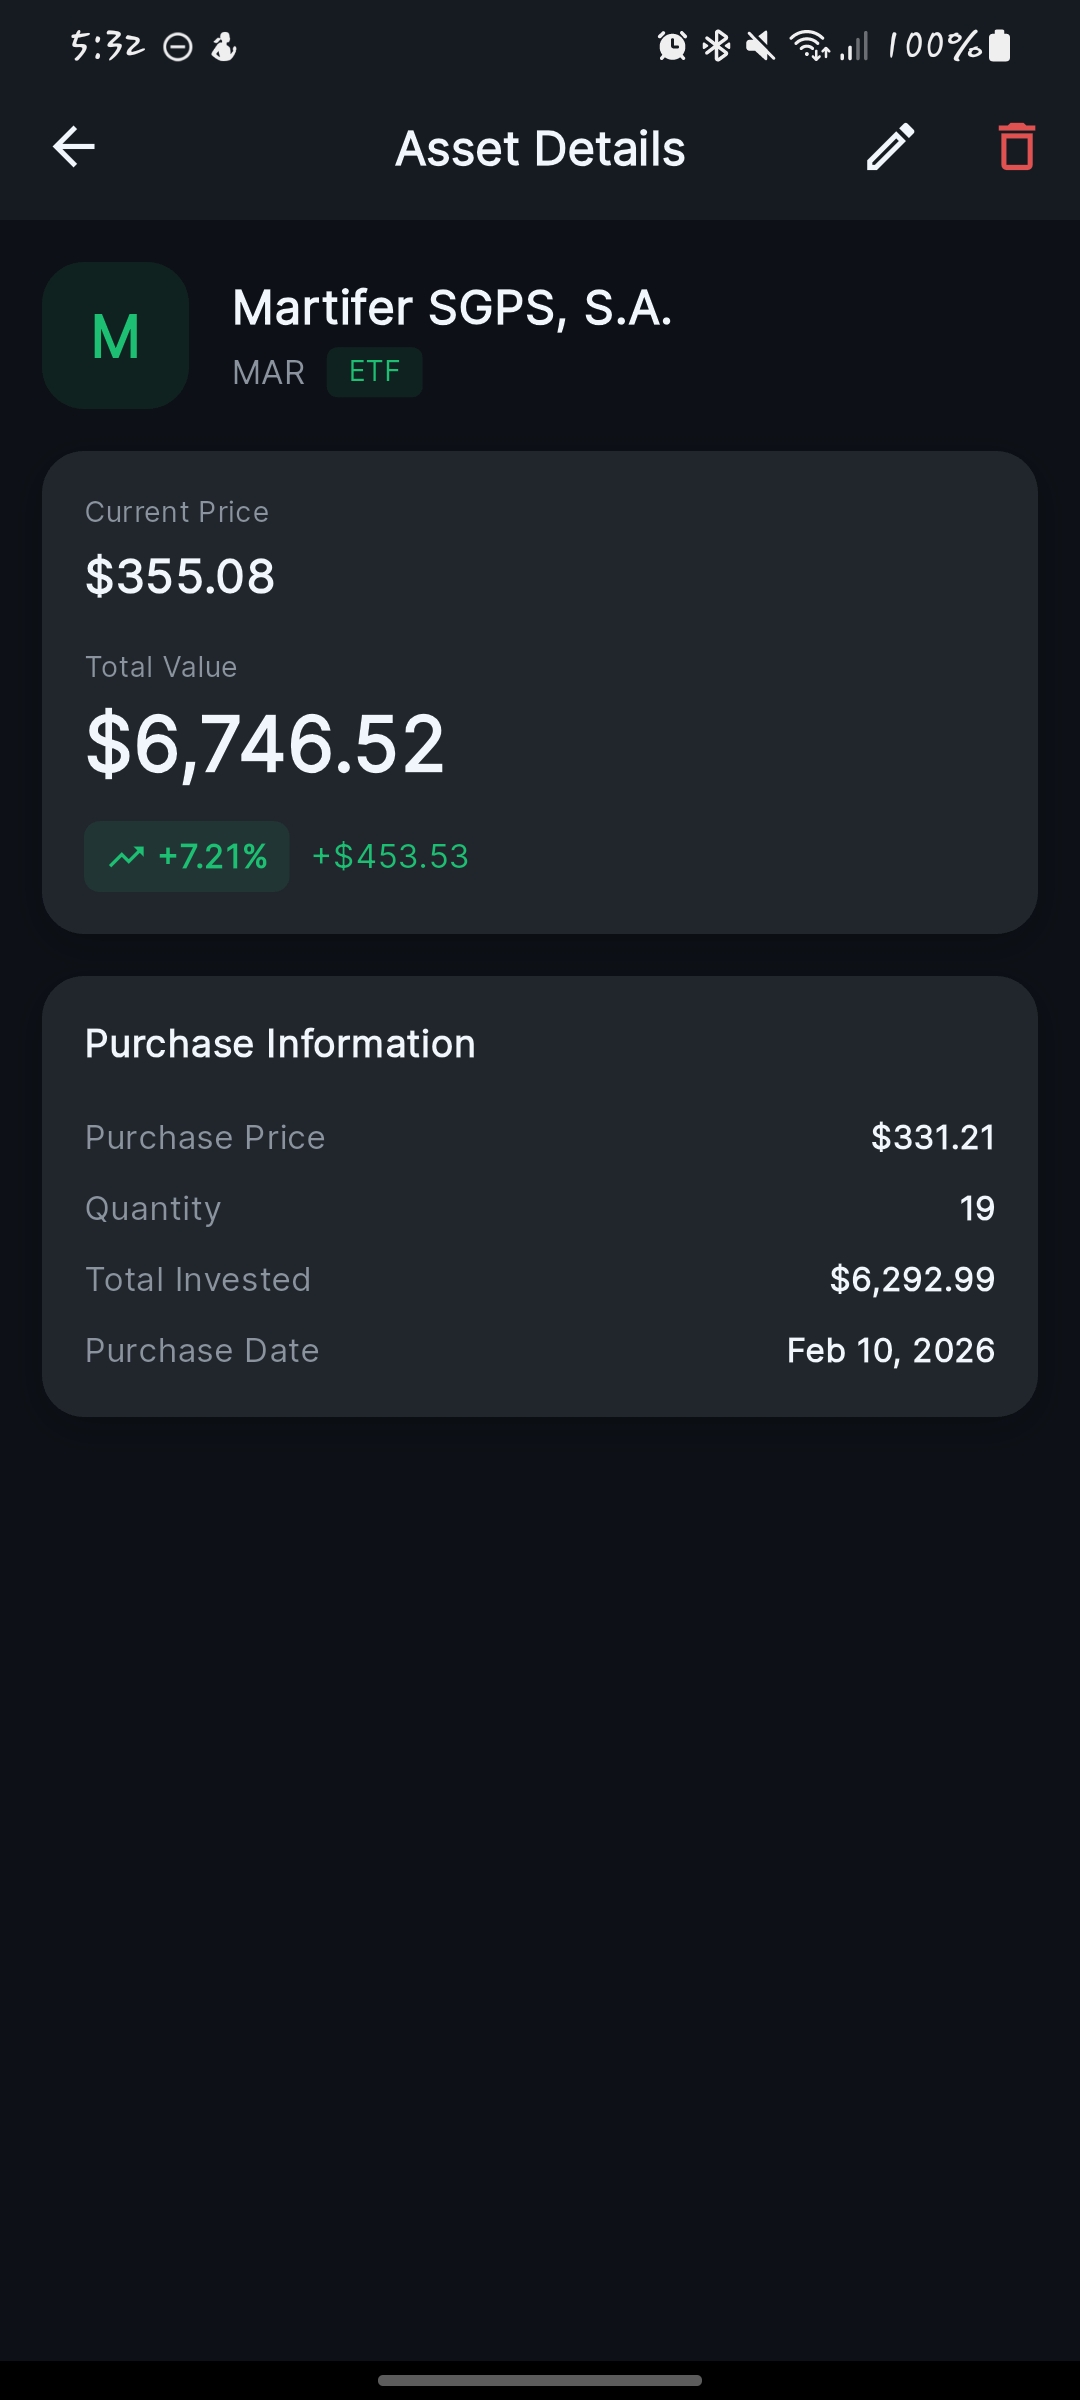
Task: Delete asset with red trash icon
Action: [x=1016, y=147]
